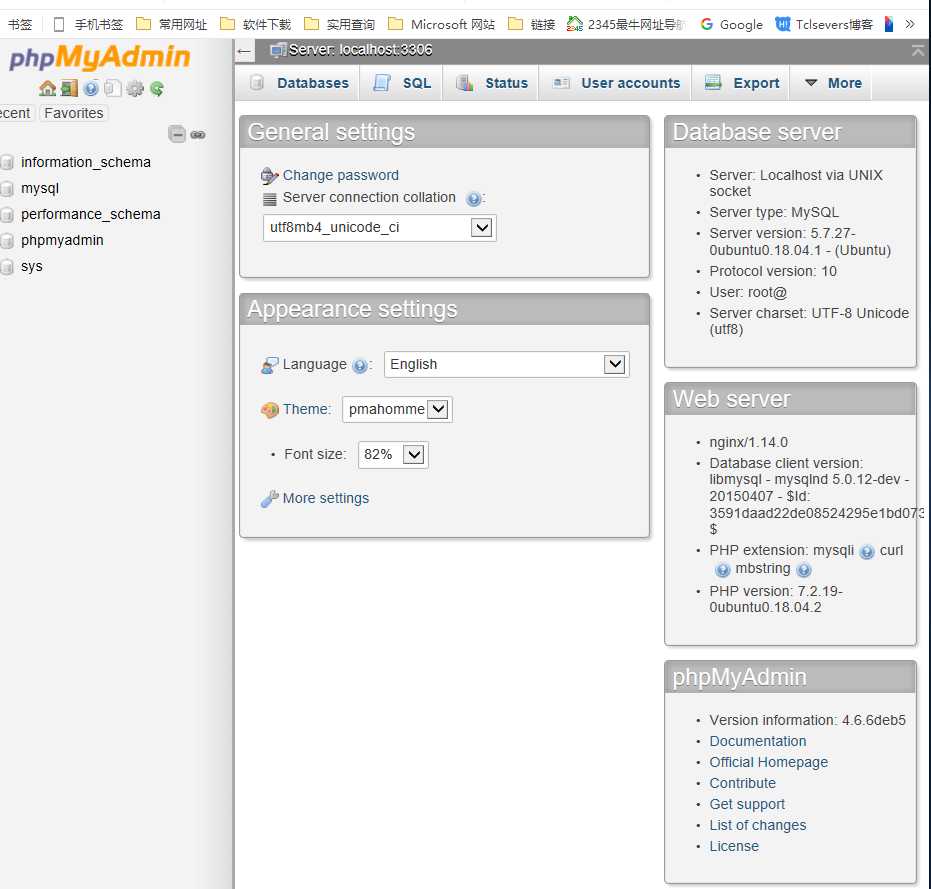Image resolution: width=931 pixels, height=889 pixels.
Task: Open navigation panel settings gear icon
Action: 135,88
